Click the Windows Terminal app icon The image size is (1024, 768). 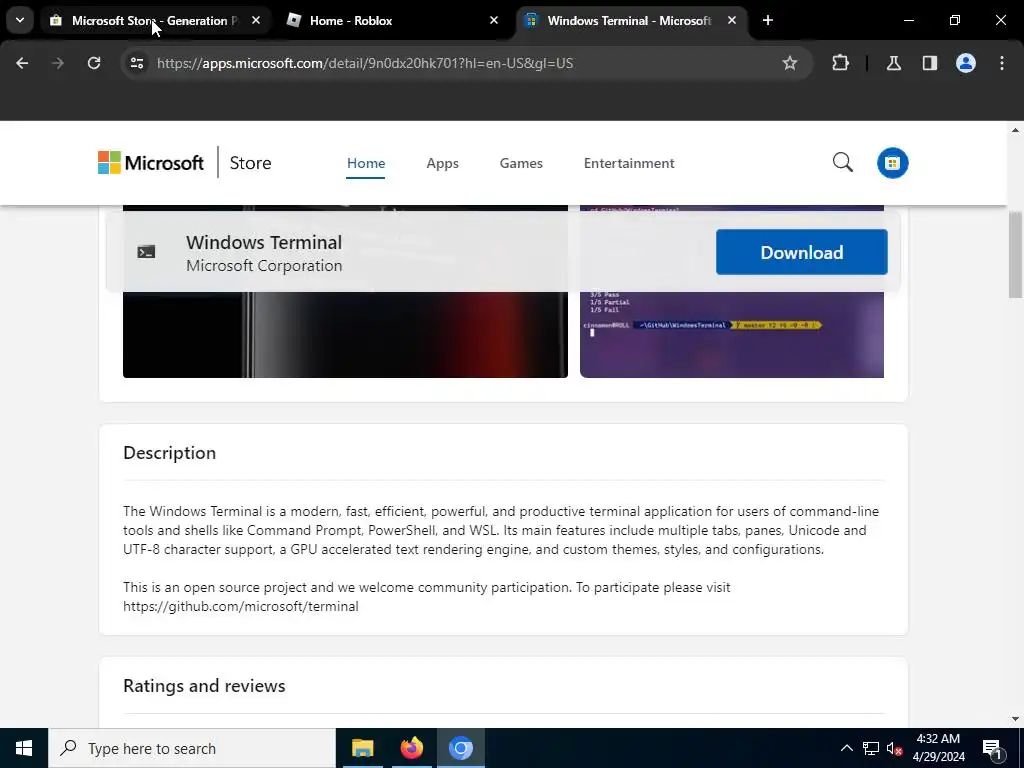click(x=146, y=252)
